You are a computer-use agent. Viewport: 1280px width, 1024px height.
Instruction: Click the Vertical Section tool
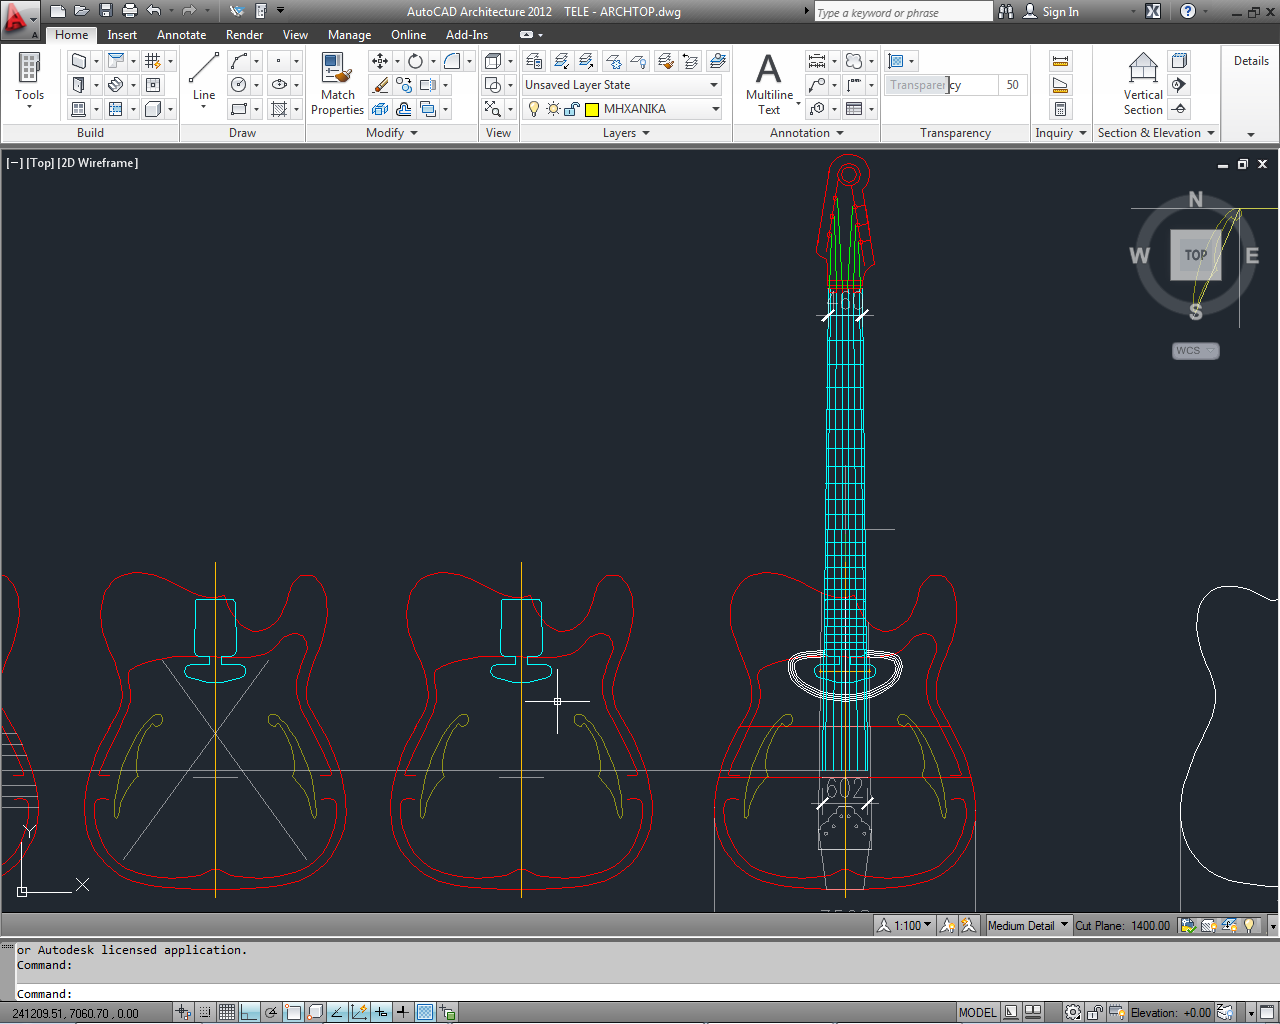1143,84
